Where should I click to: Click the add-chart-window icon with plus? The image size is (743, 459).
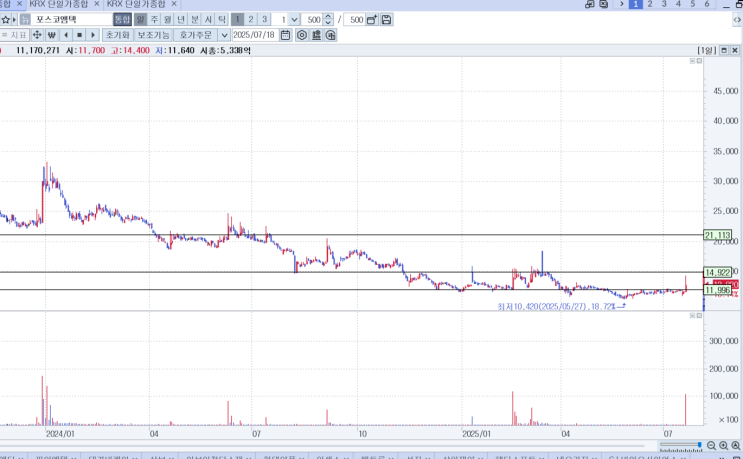pos(372,19)
